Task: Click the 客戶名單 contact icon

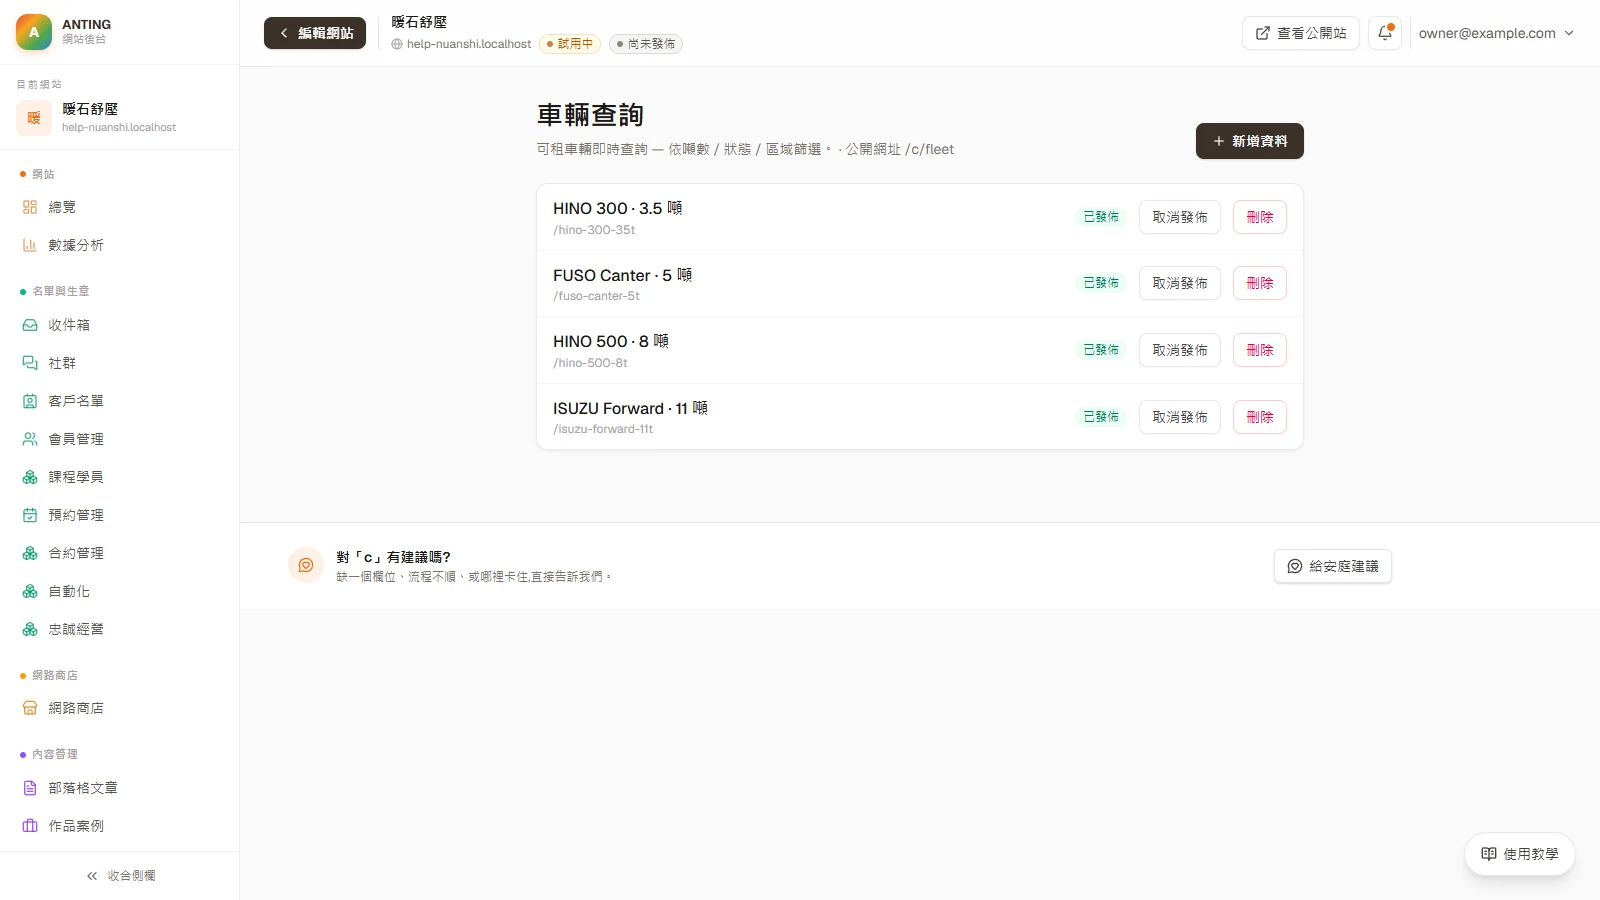Action: point(30,401)
